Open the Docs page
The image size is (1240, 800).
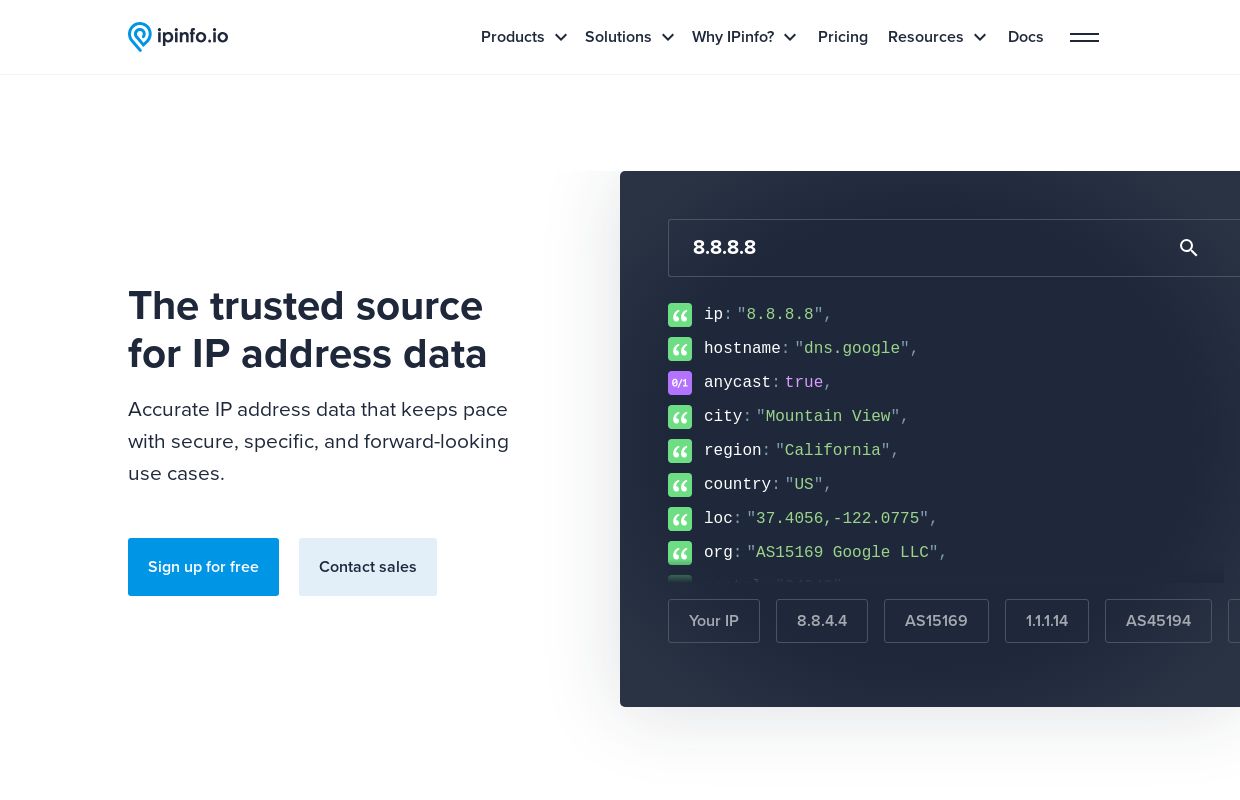coord(1025,37)
